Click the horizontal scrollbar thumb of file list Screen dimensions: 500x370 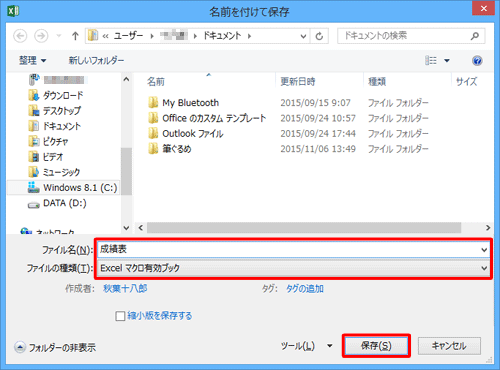[304, 228]
